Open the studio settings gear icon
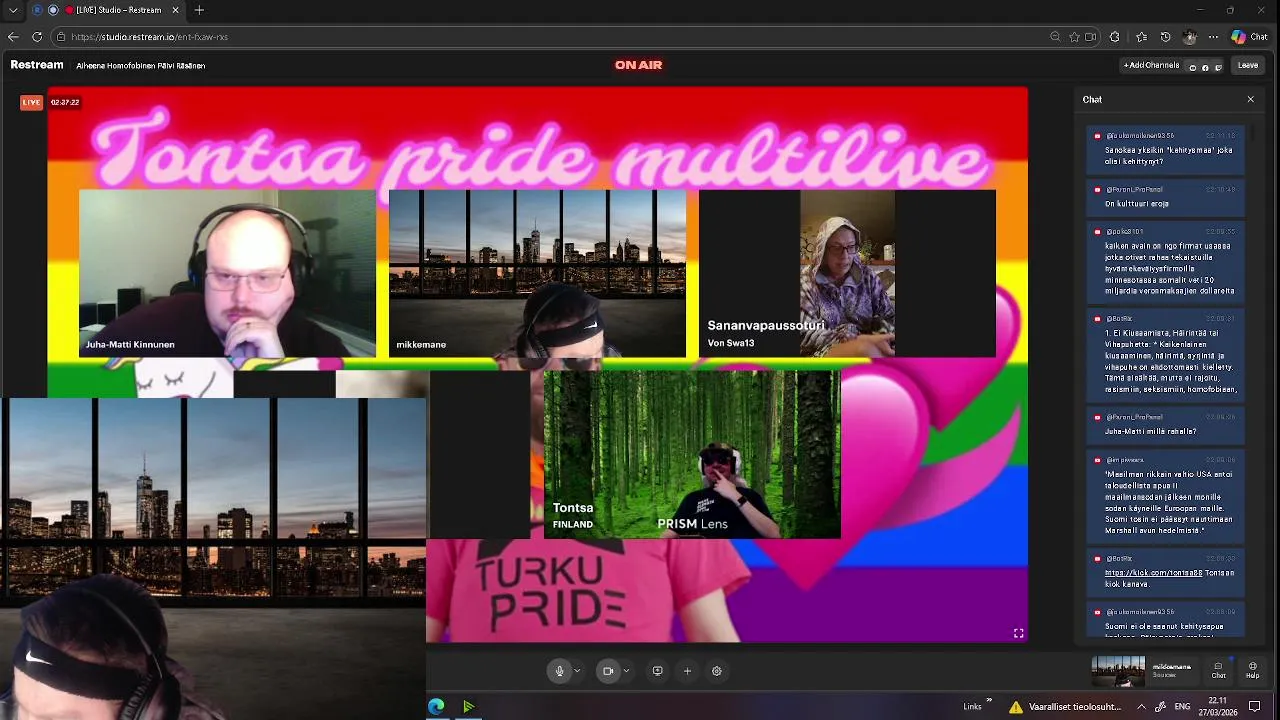 717,671
